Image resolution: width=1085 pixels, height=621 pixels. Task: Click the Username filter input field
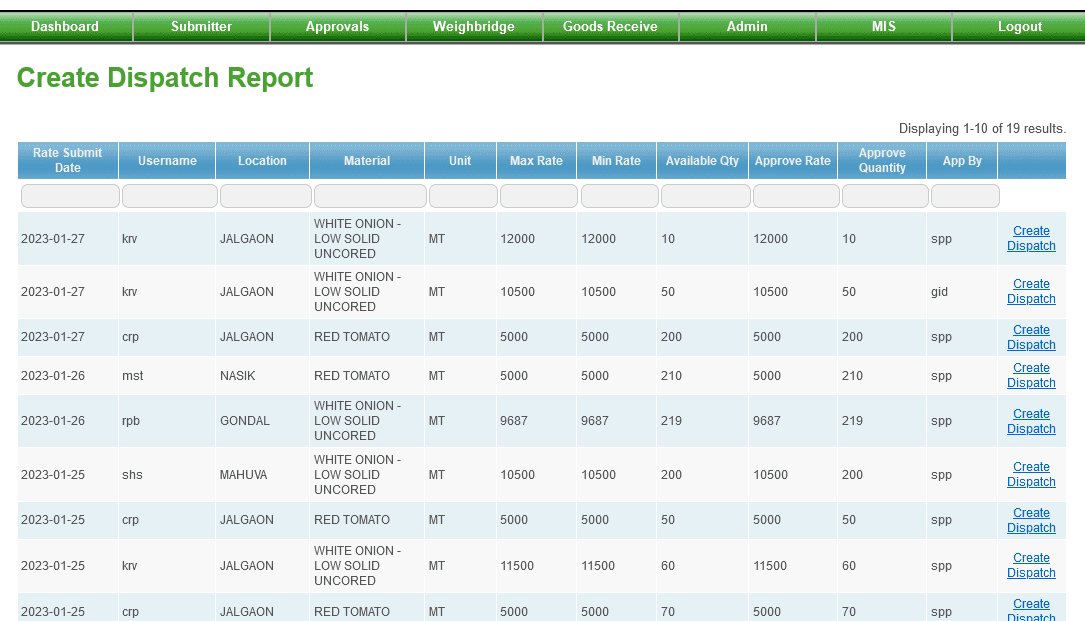(x=167, y=195)
